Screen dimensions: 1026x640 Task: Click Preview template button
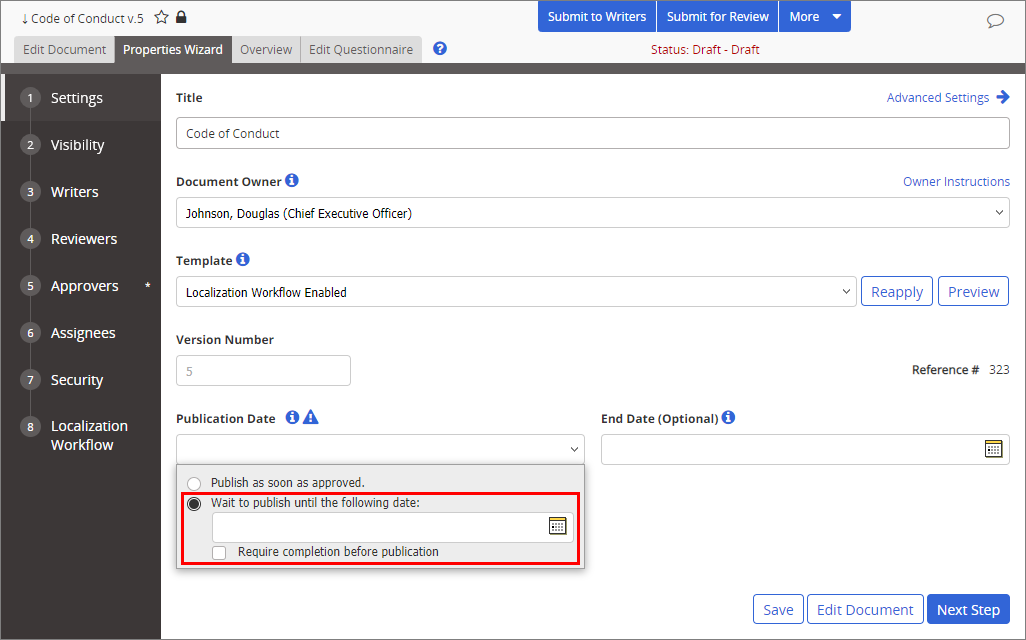(x=973, y=292)
